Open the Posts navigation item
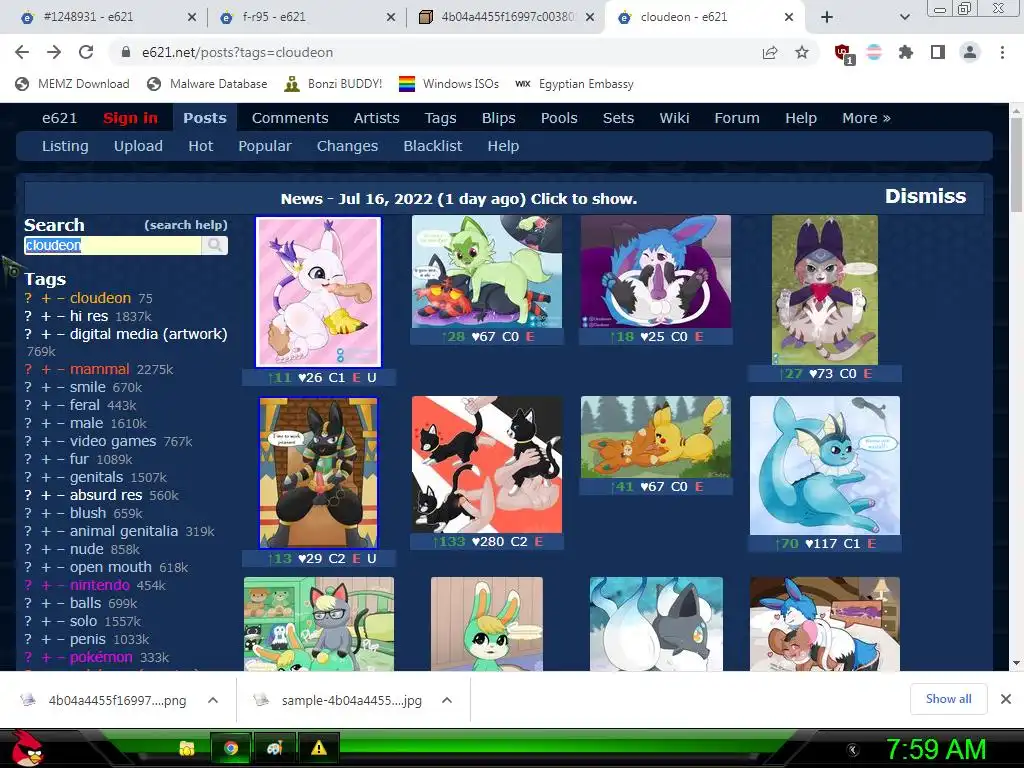1024x768 pixels. click(204, 118)
